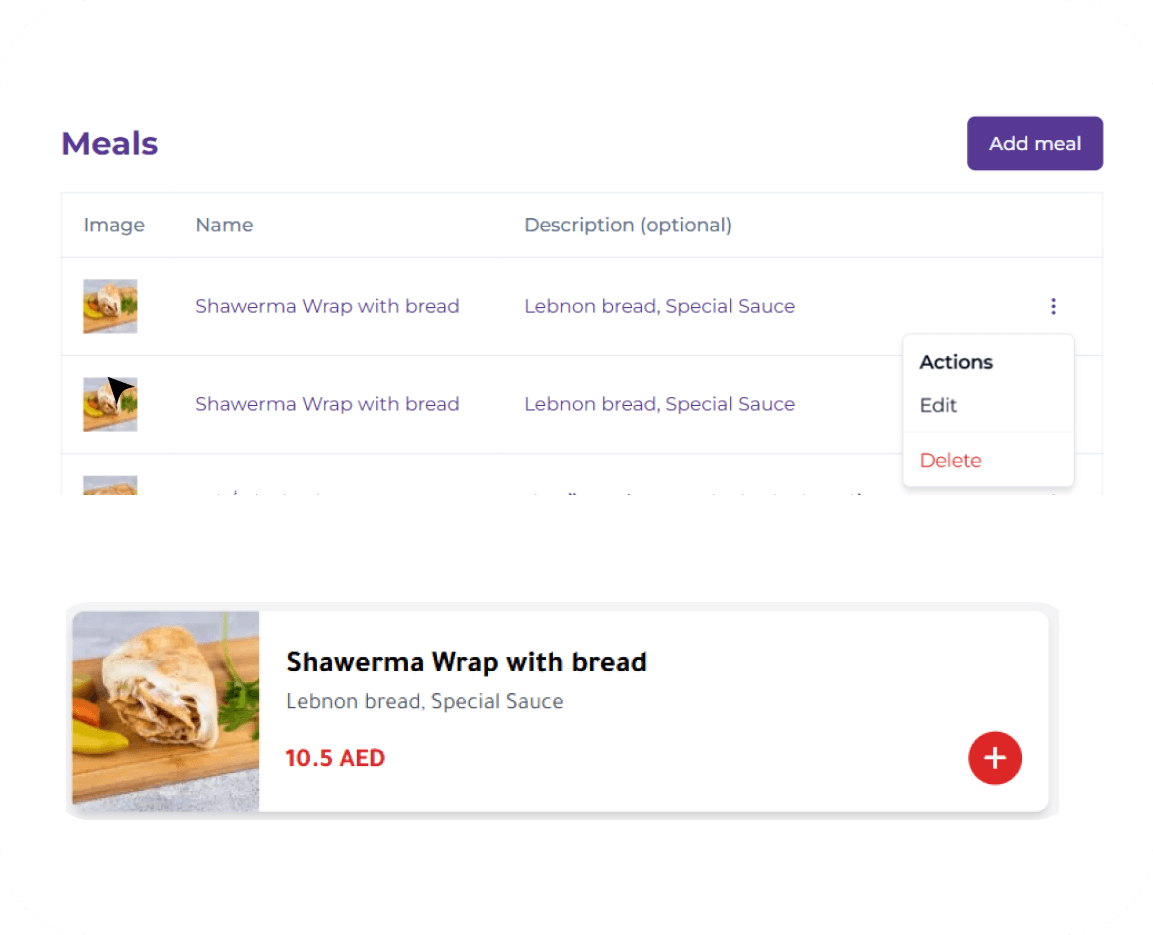This screenshot has width=1153, height=935.
Task: Click the Actions heading in the popup menu
Action: [x=956, y=362]
